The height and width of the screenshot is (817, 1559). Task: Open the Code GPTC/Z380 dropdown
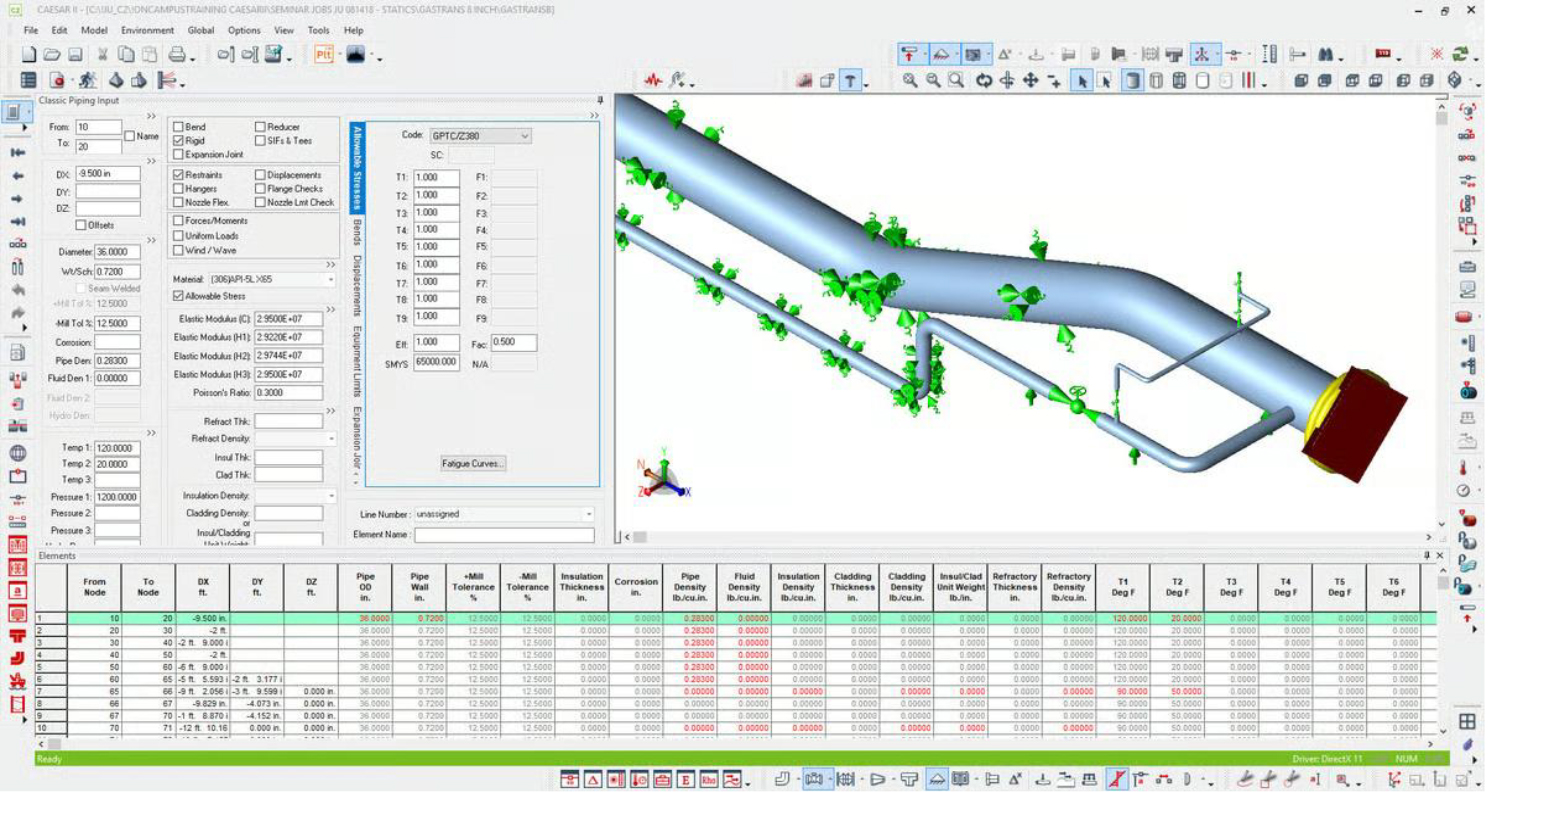[x=524, y=136]
